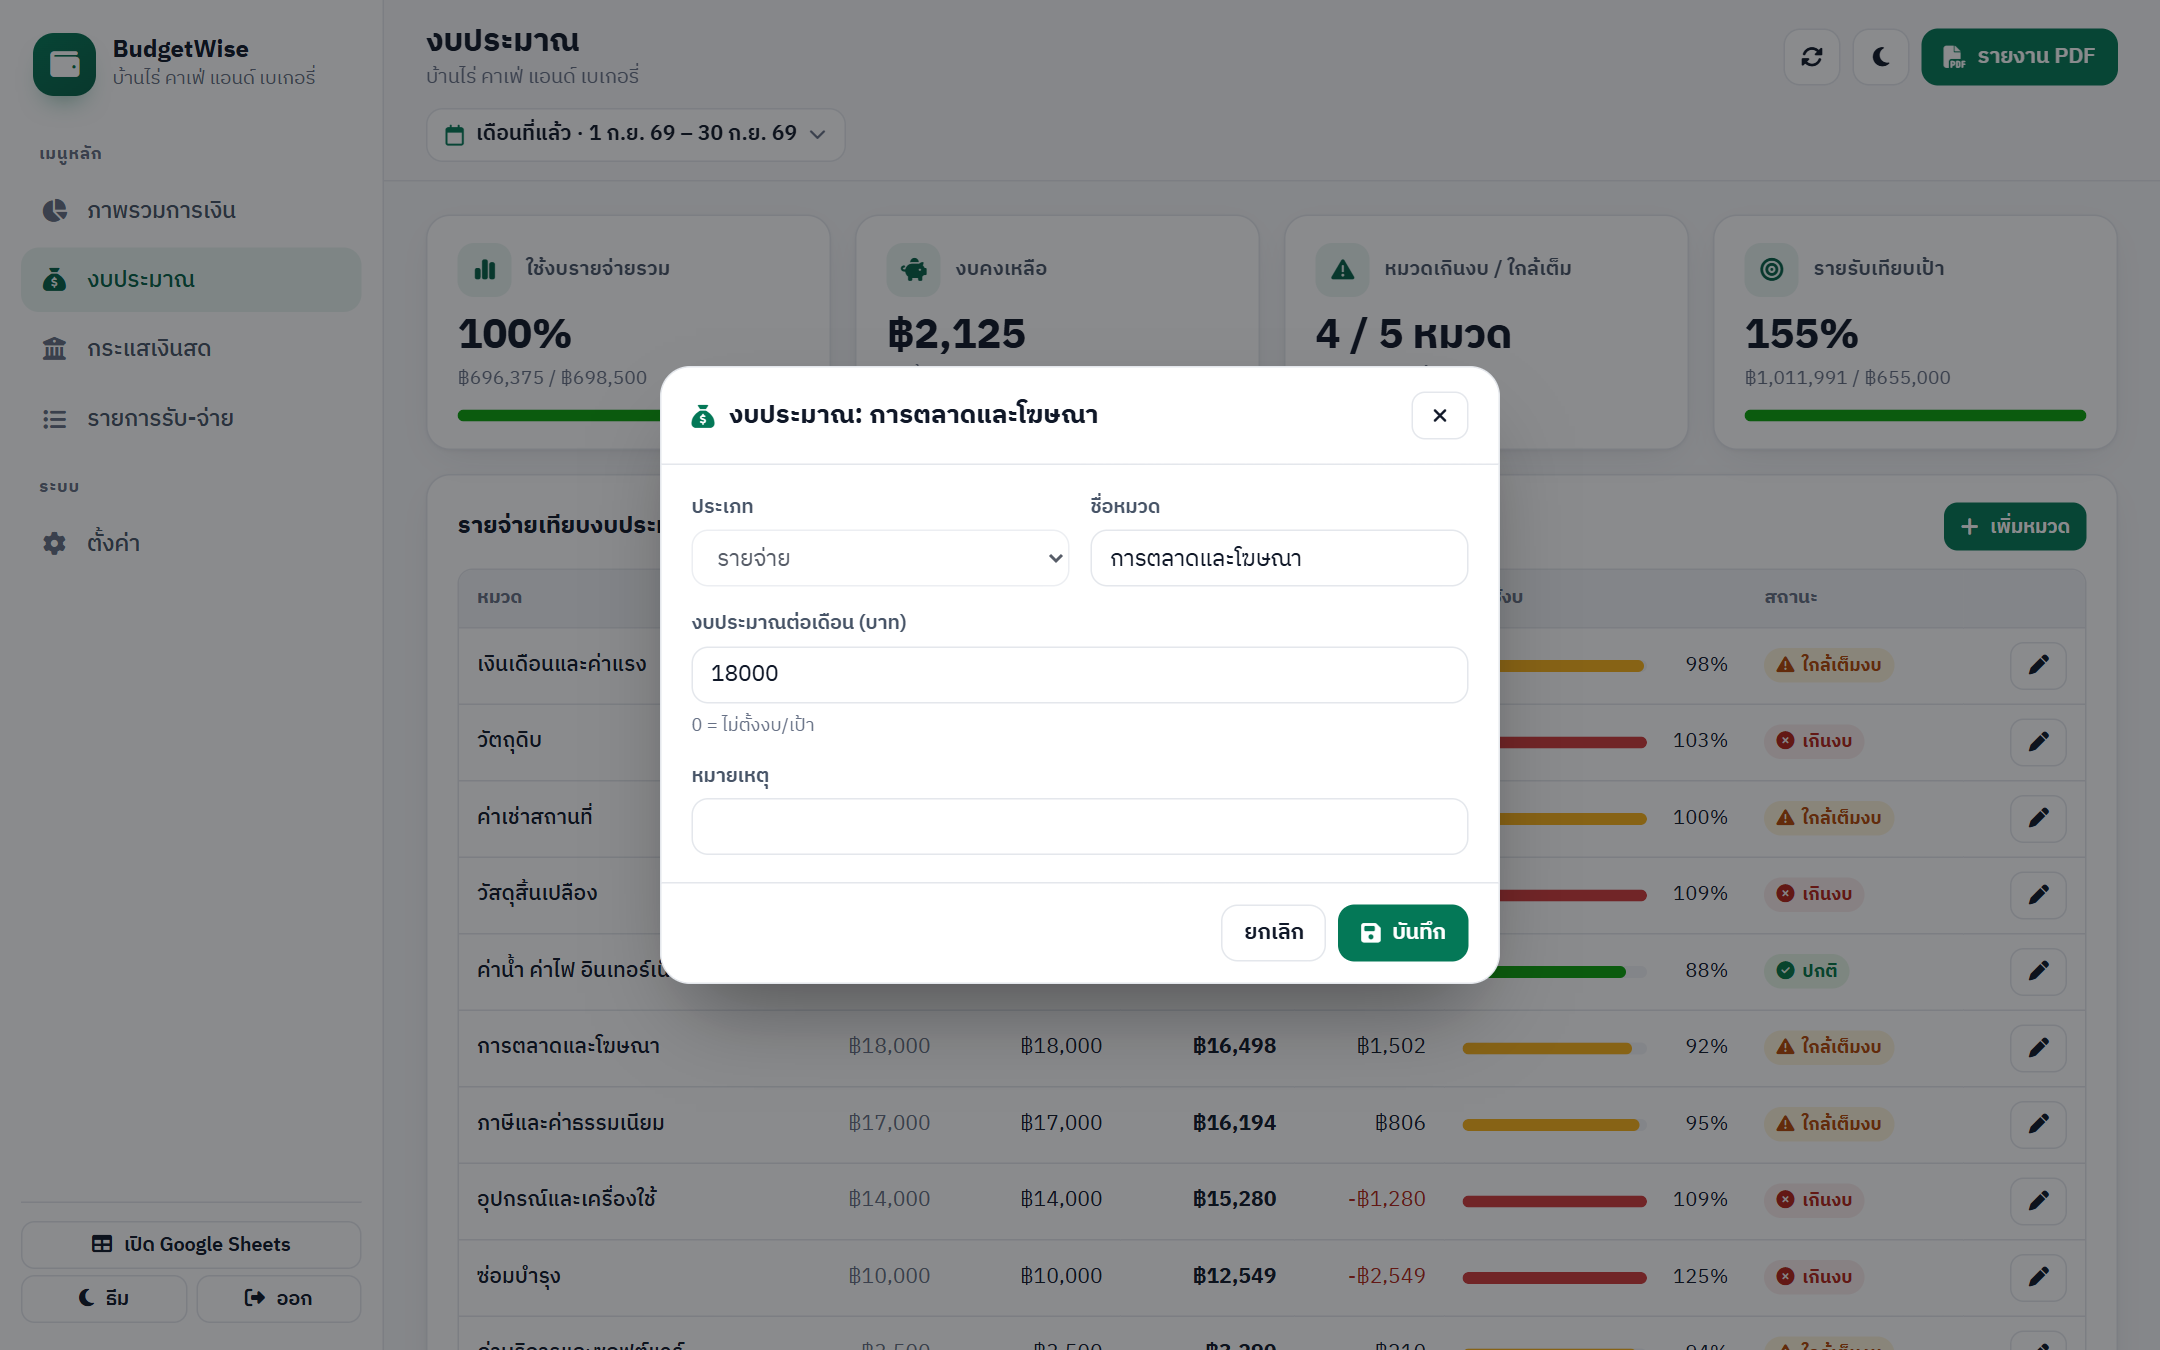The width and height of the screenshot is (2160, 1350).
Task: Open the date range selector เดือนที่แล้ว
Action: point(636,134)
